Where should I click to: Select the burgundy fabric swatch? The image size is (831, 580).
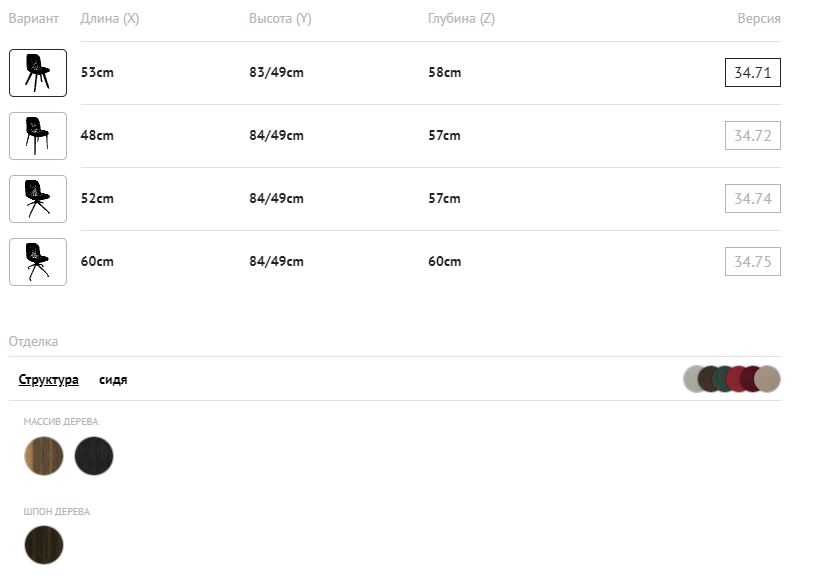750,379
